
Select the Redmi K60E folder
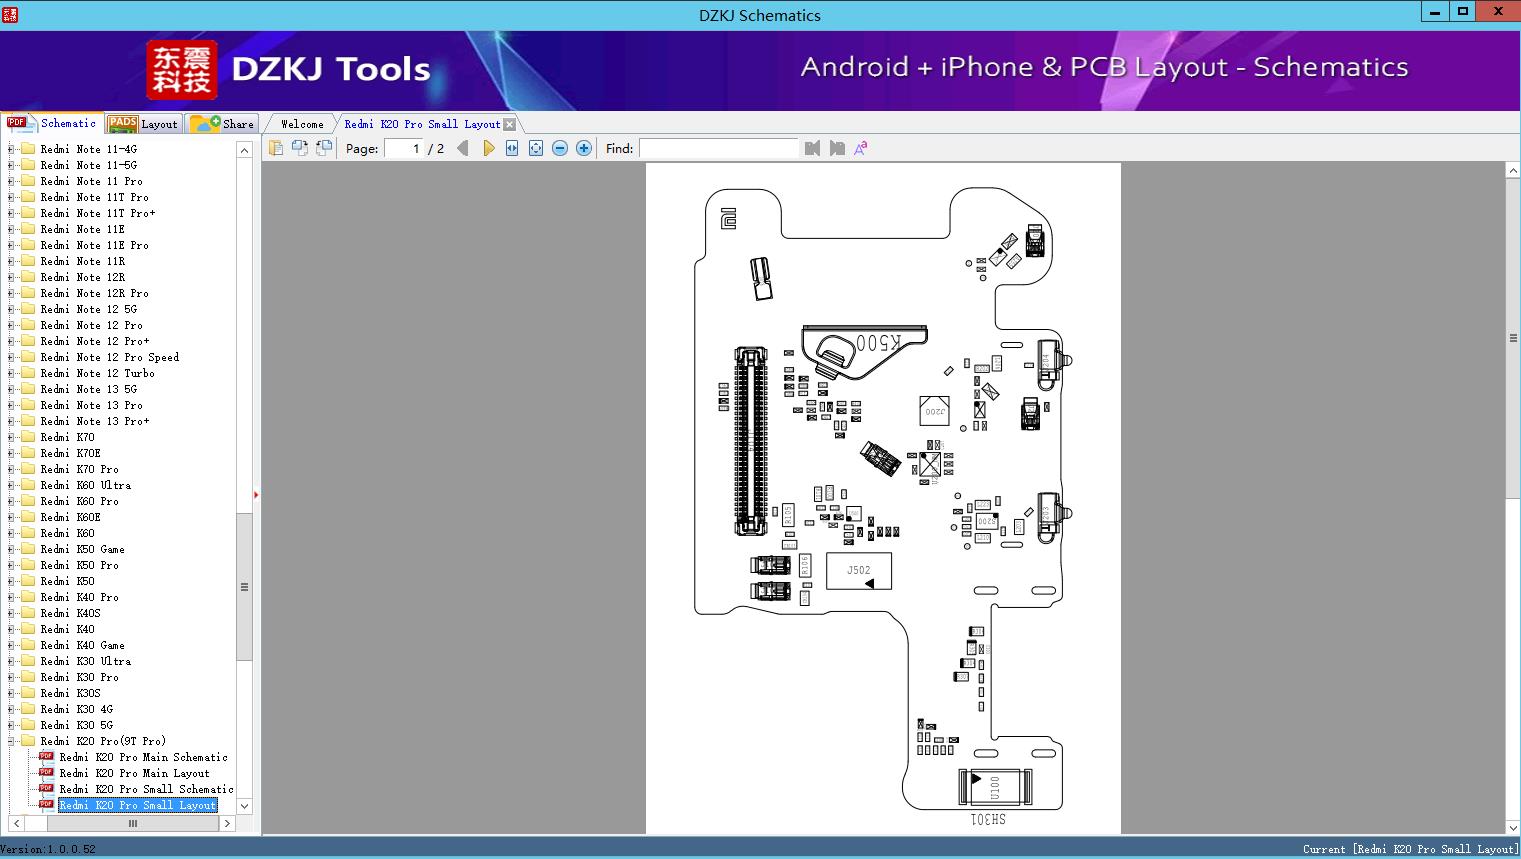coord(70,517)
